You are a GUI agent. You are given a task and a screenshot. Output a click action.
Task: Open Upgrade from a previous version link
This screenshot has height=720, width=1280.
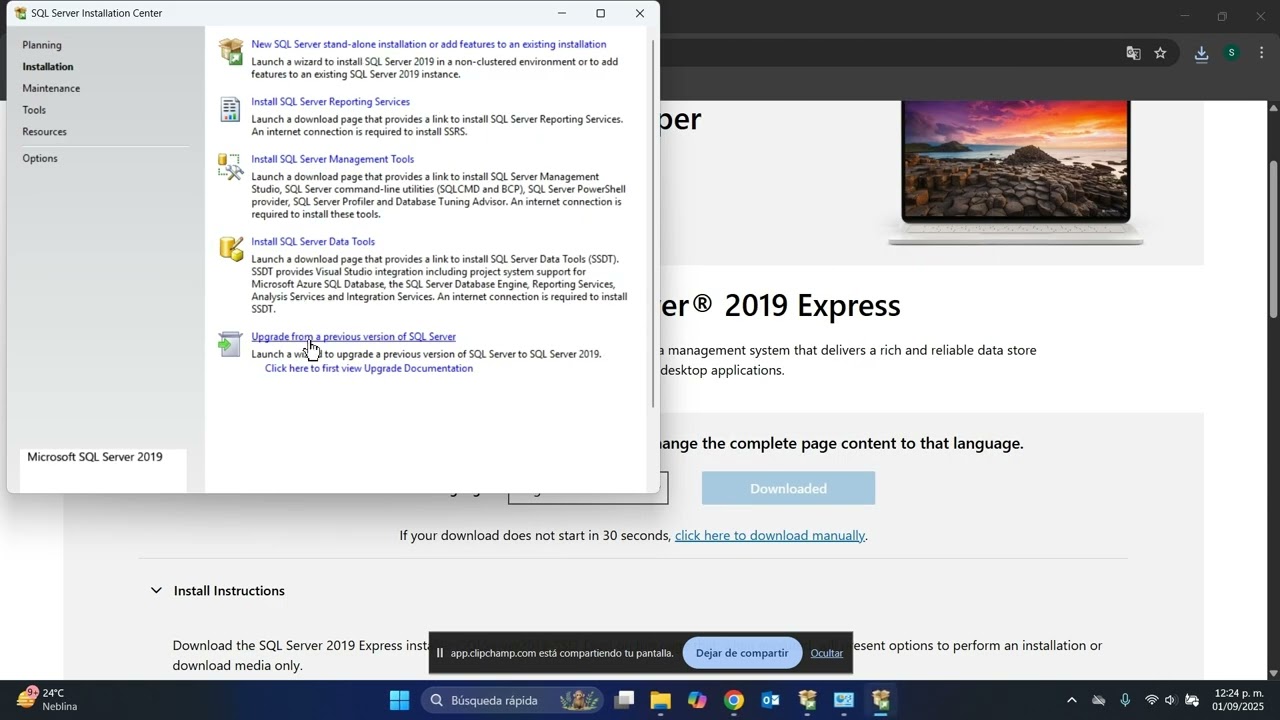click(353, 336)
